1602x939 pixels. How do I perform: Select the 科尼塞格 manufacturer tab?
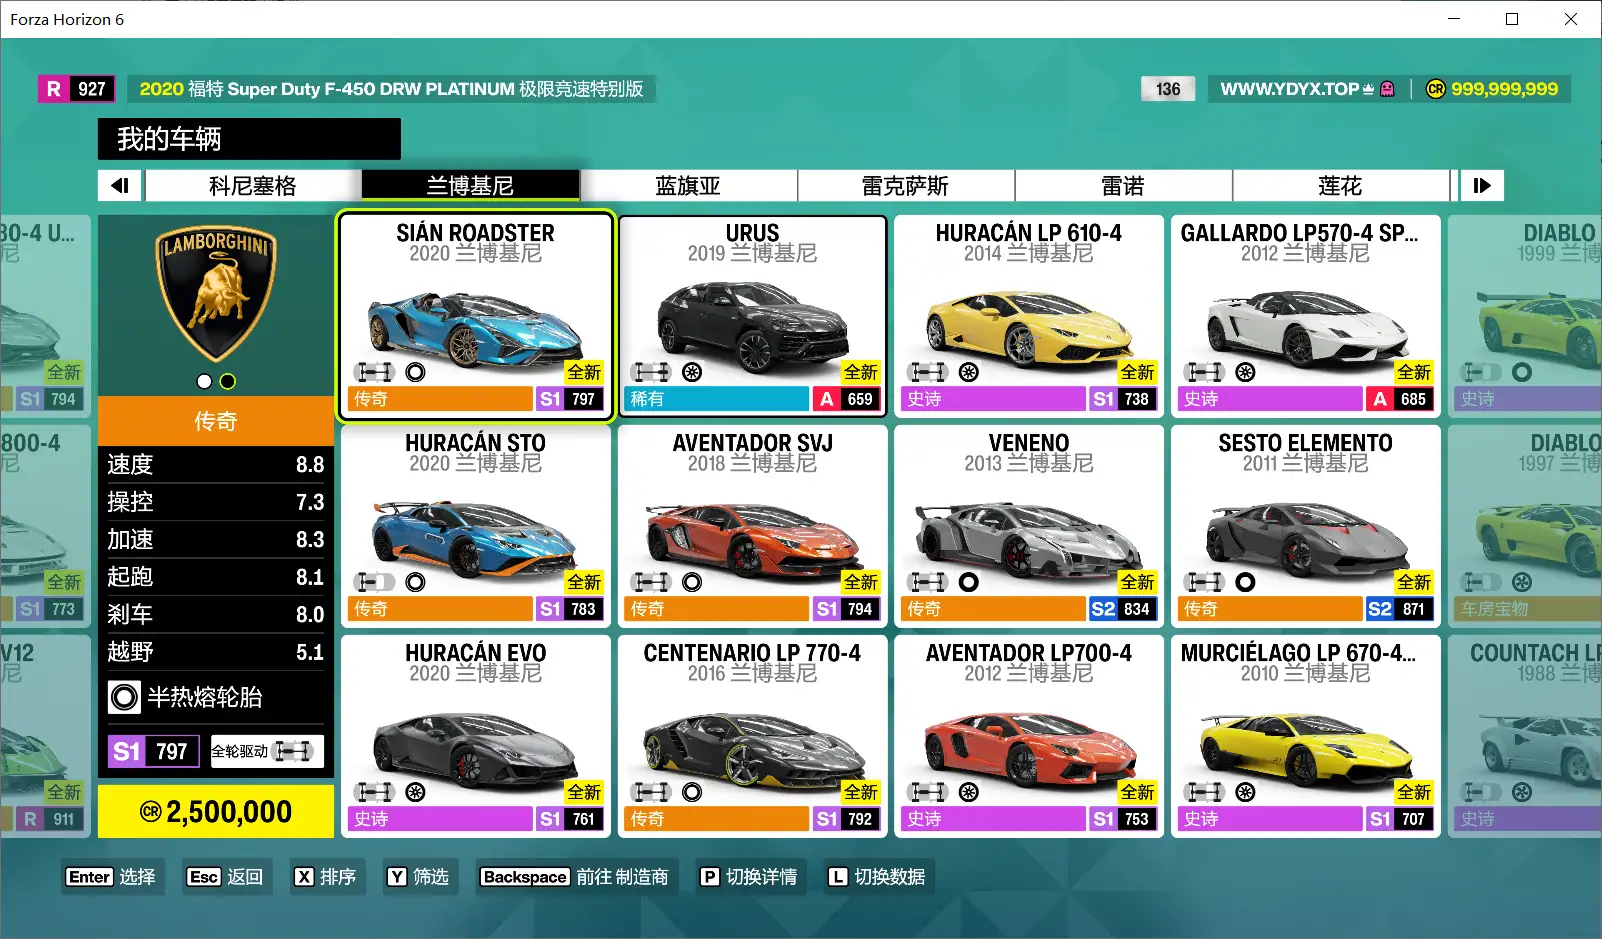click(253, 186)
